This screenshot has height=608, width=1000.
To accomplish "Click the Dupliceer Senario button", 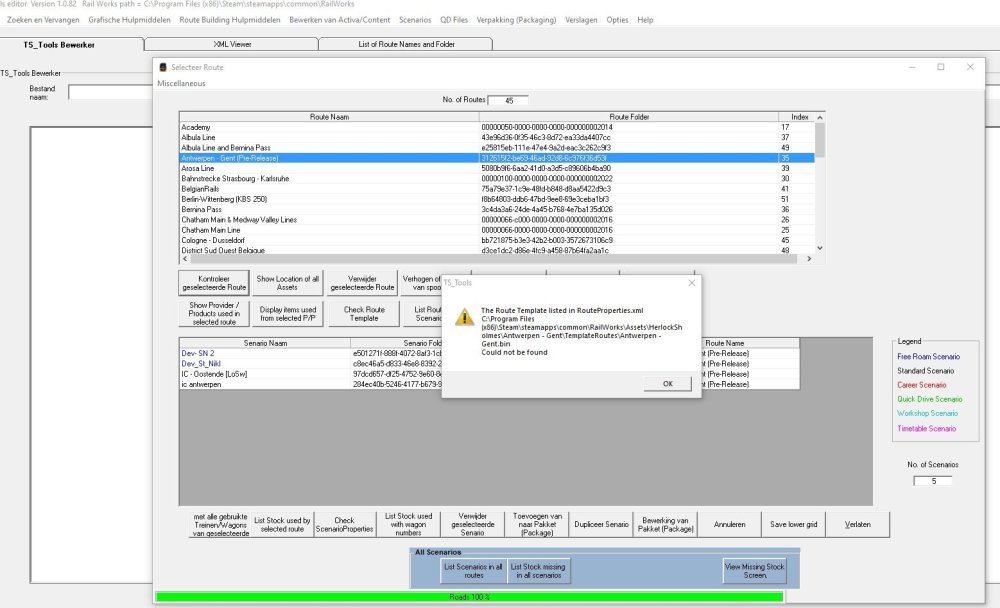I will (601, 524).
